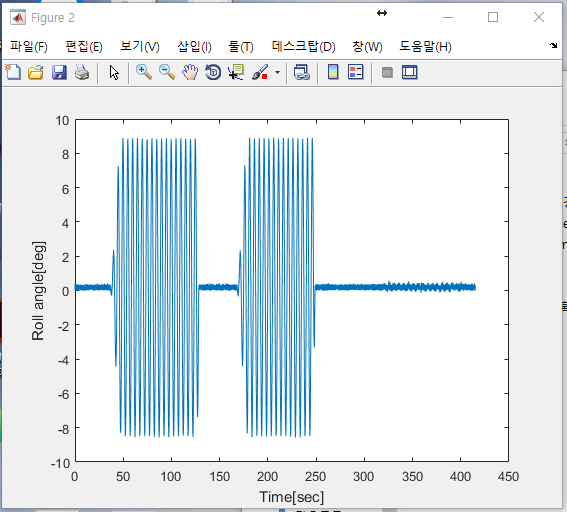This screenshot has height=512, width=567.
Task: Enable the Data Cursor tool
Action: [x=236, y=72]
